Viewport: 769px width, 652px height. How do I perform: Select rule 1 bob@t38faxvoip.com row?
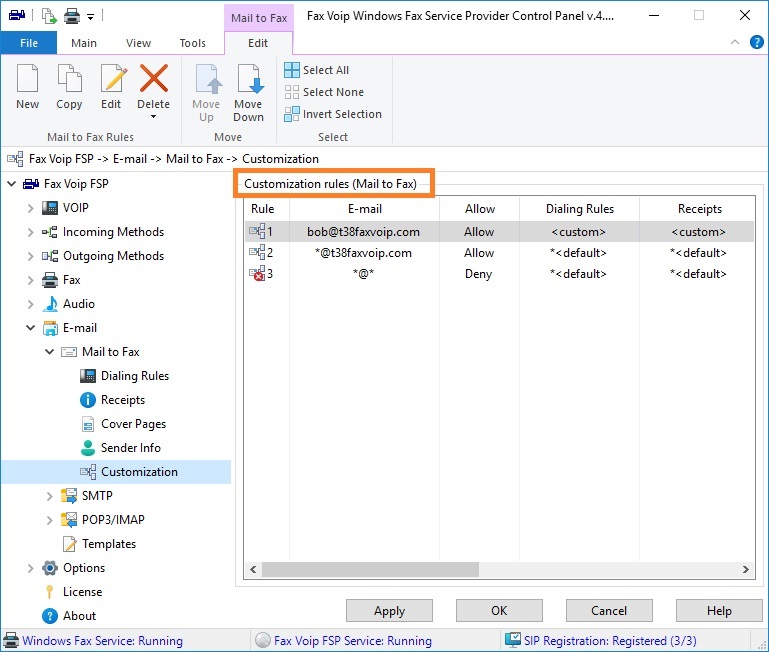[499, 232]
